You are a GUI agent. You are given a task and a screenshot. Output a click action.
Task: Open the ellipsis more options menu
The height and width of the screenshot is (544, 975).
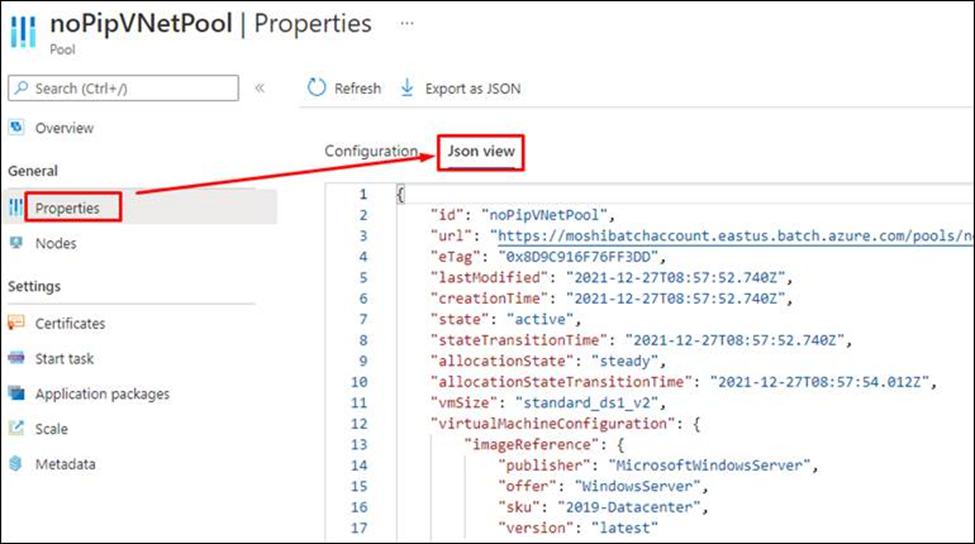click(407, 24)
